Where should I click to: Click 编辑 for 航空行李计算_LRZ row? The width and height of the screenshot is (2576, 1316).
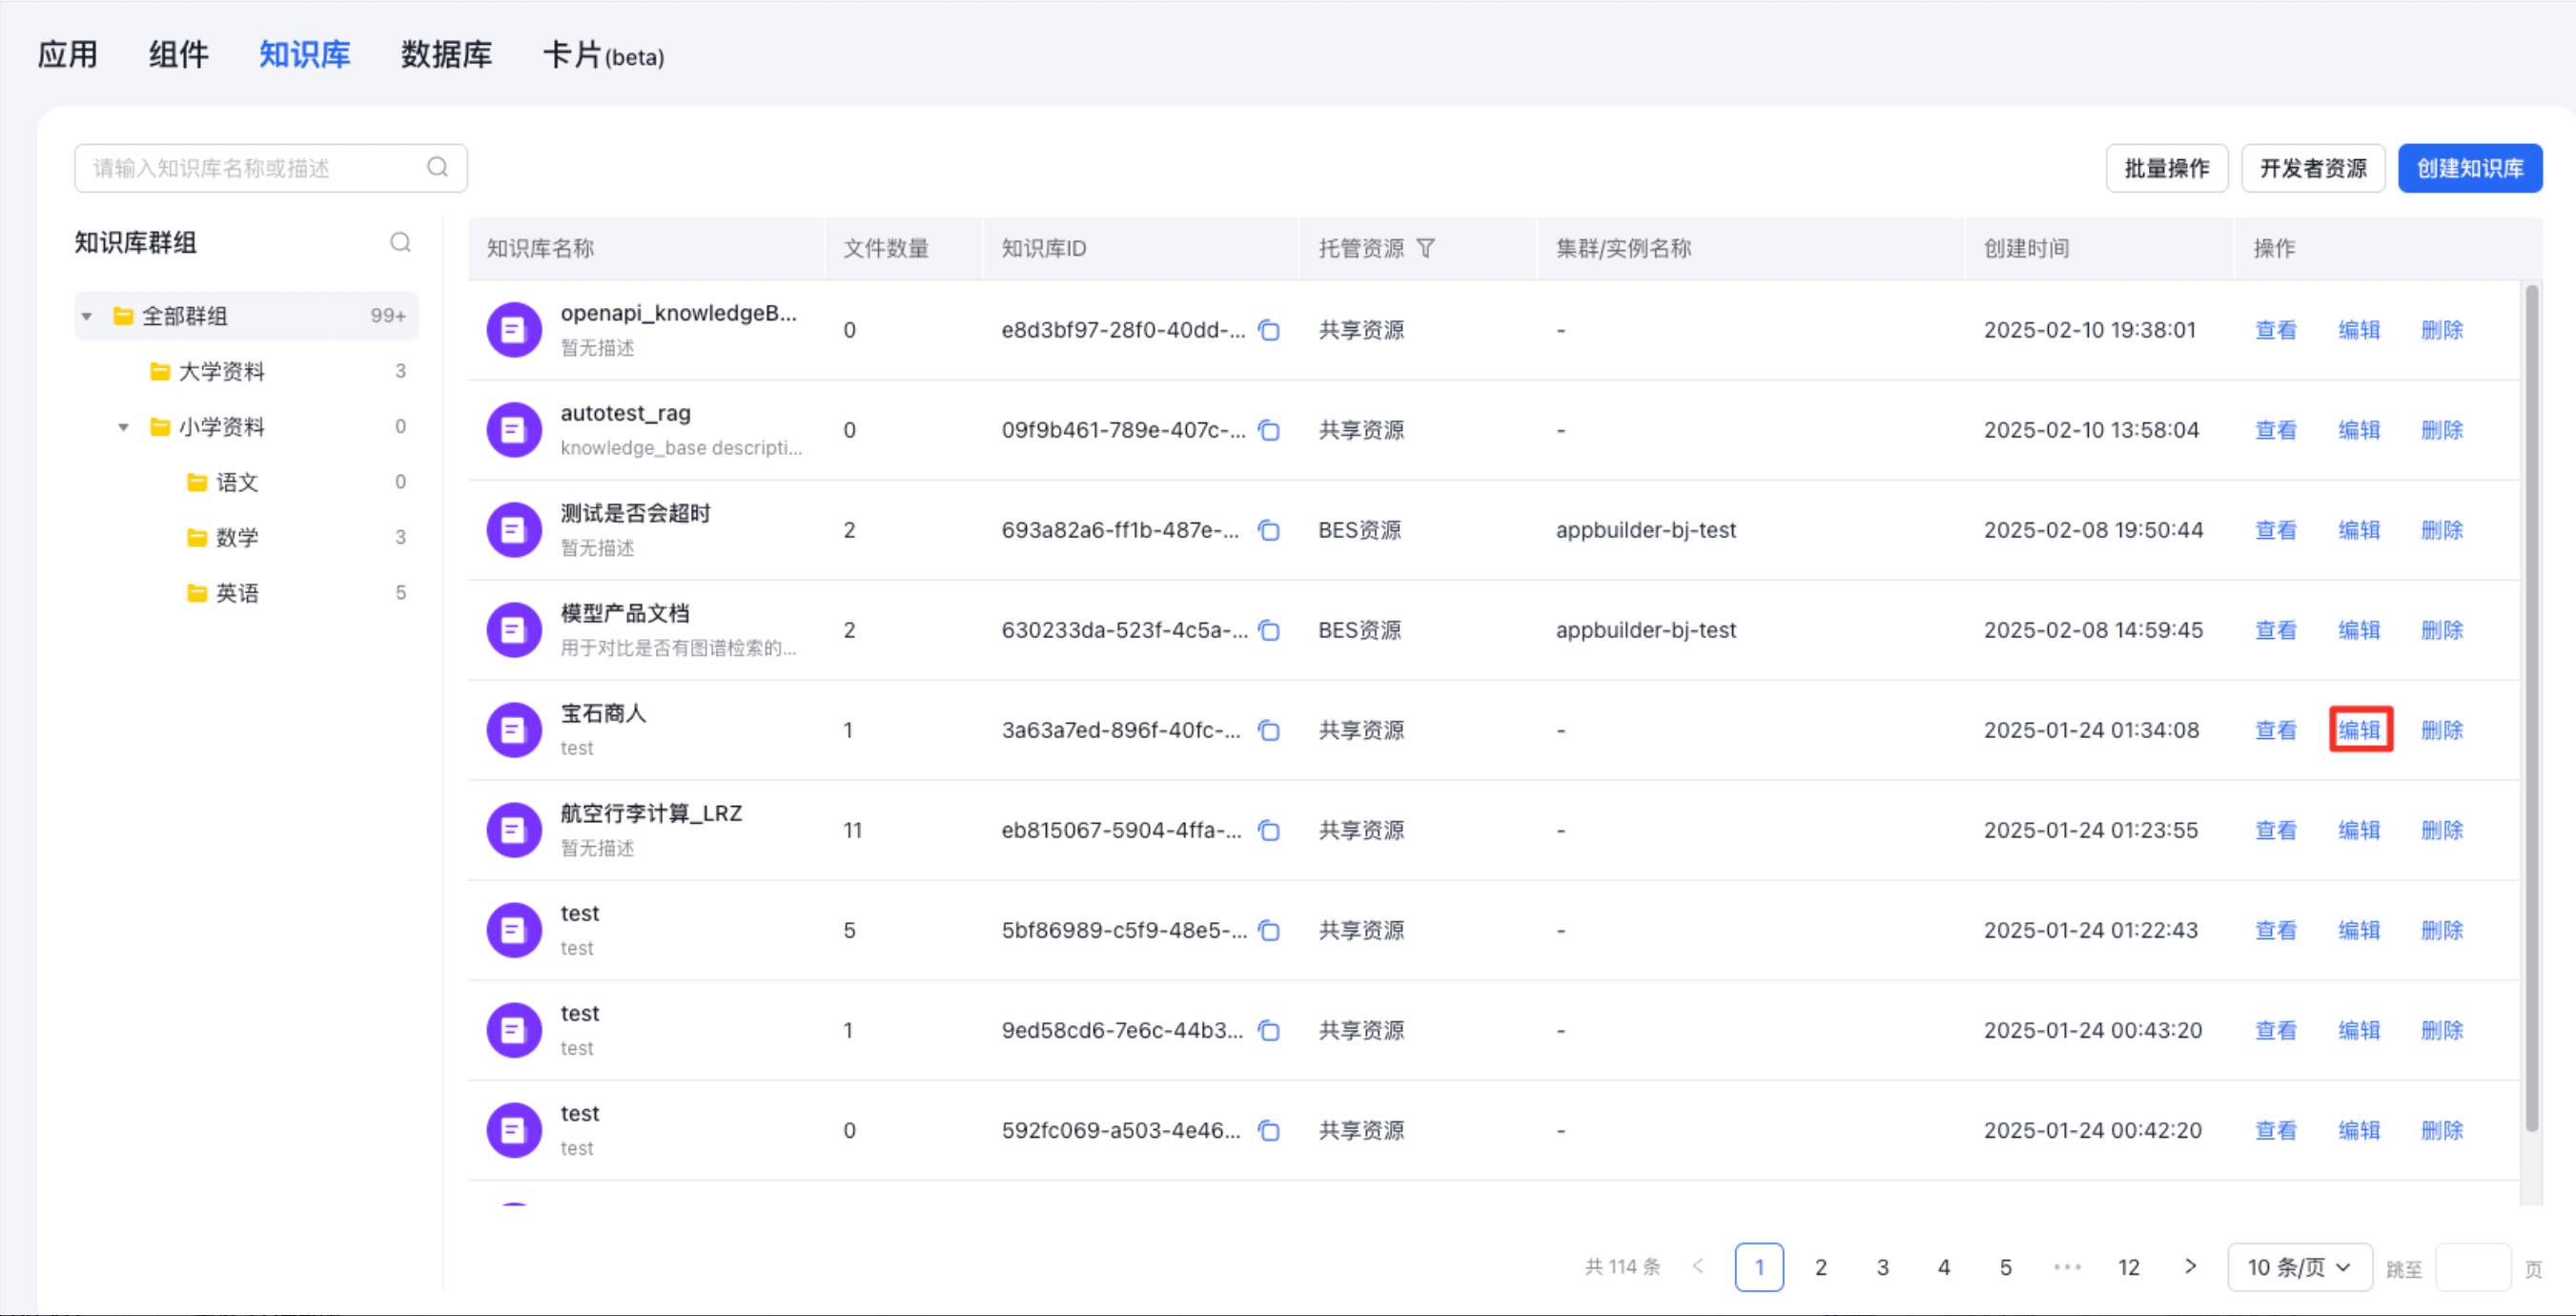coord(2359,830)
